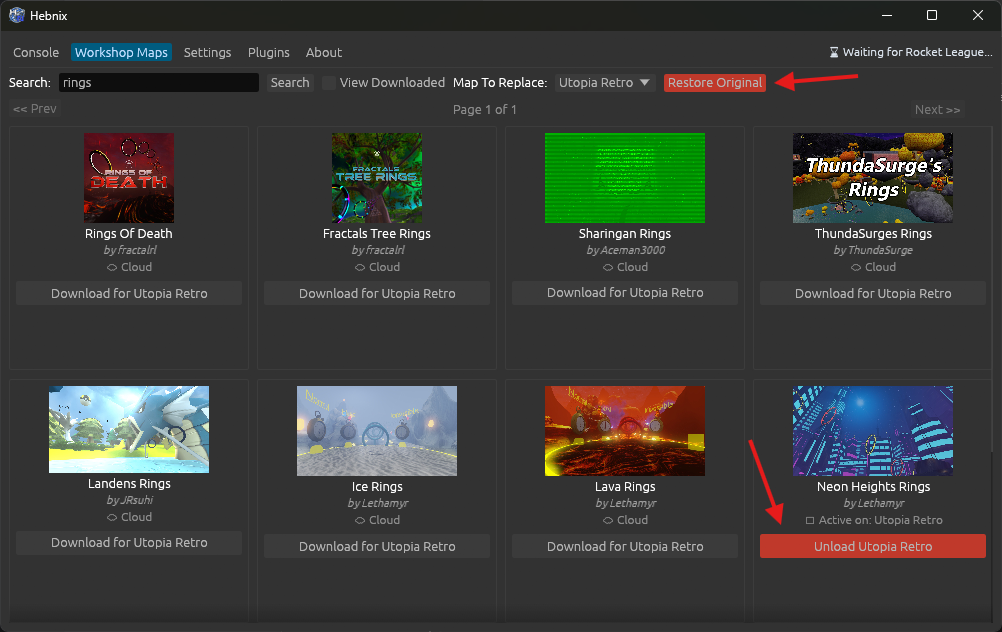The width and height of the screenshot is (1002, 632).
Task: Select the Ice Rings thumbnail
Action: pyautogui.click(x=377, y=431)
